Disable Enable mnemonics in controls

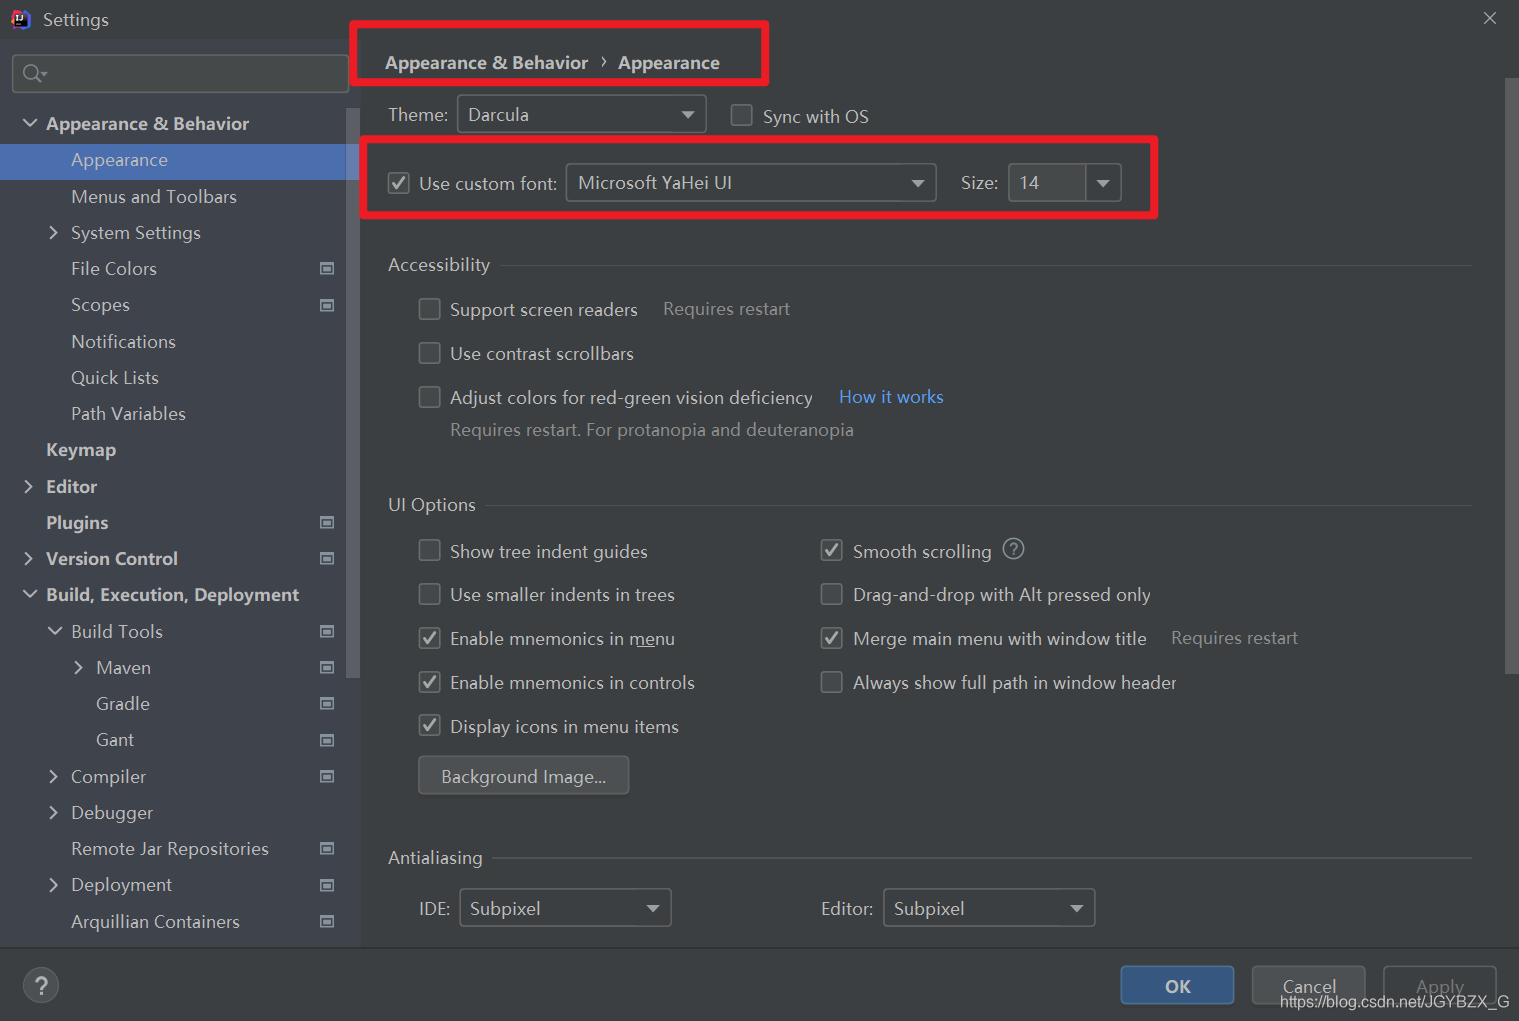429,682
